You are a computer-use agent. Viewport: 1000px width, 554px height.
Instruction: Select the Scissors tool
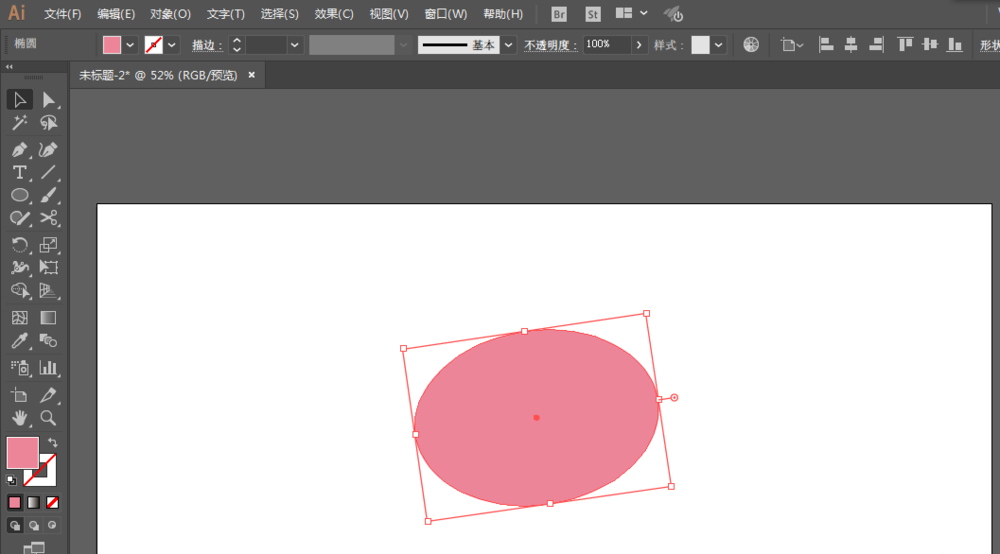[48, 218]
